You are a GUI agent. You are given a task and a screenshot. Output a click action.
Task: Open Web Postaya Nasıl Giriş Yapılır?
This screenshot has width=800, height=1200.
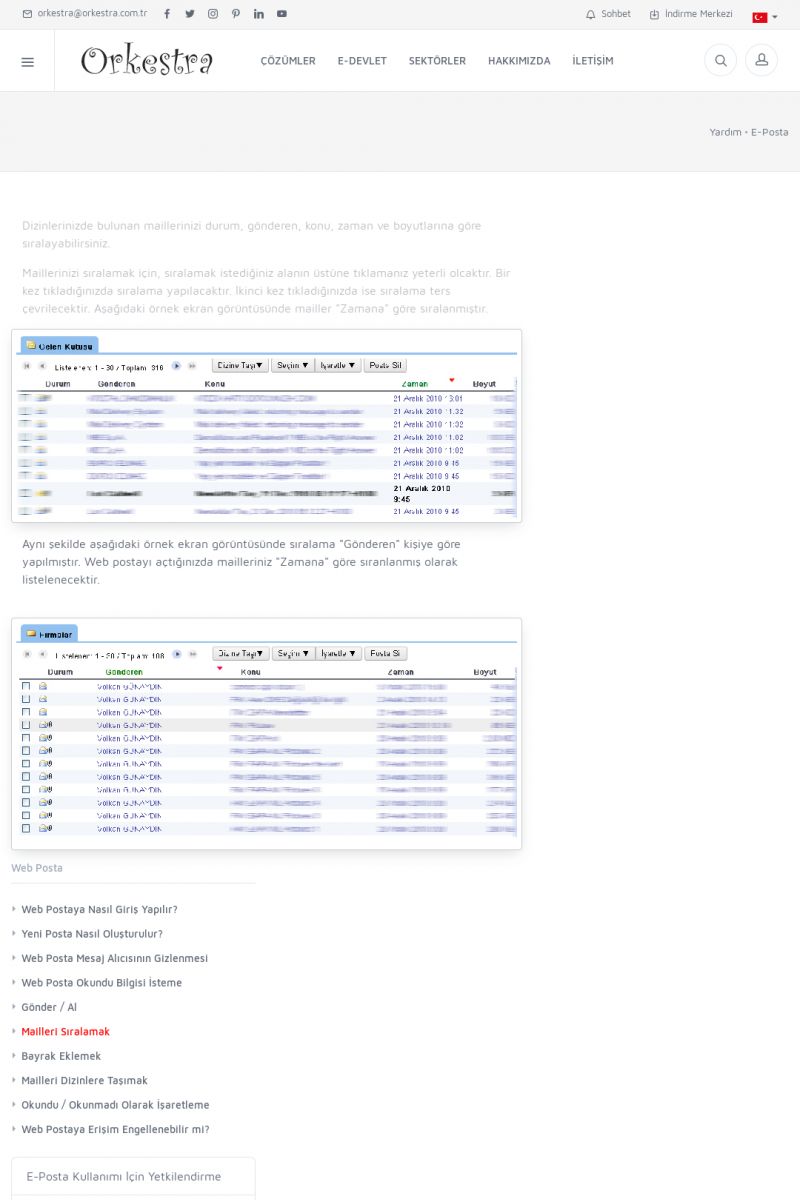(99, 909)
